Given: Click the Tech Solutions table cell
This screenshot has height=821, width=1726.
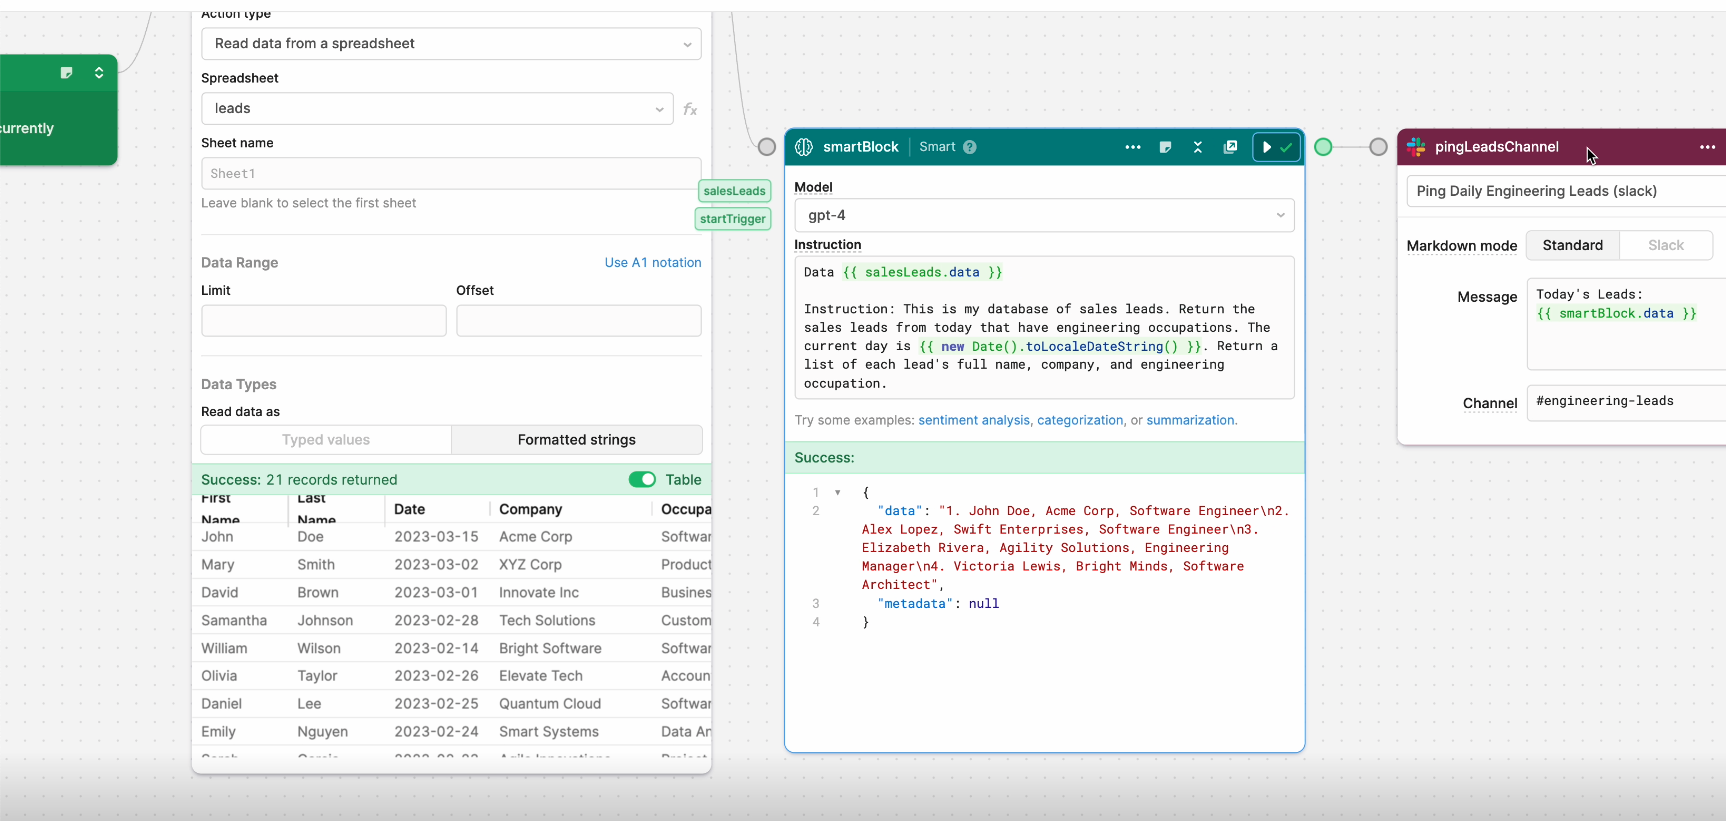Looking at the screenshot, I should click(x=547, y=621).
